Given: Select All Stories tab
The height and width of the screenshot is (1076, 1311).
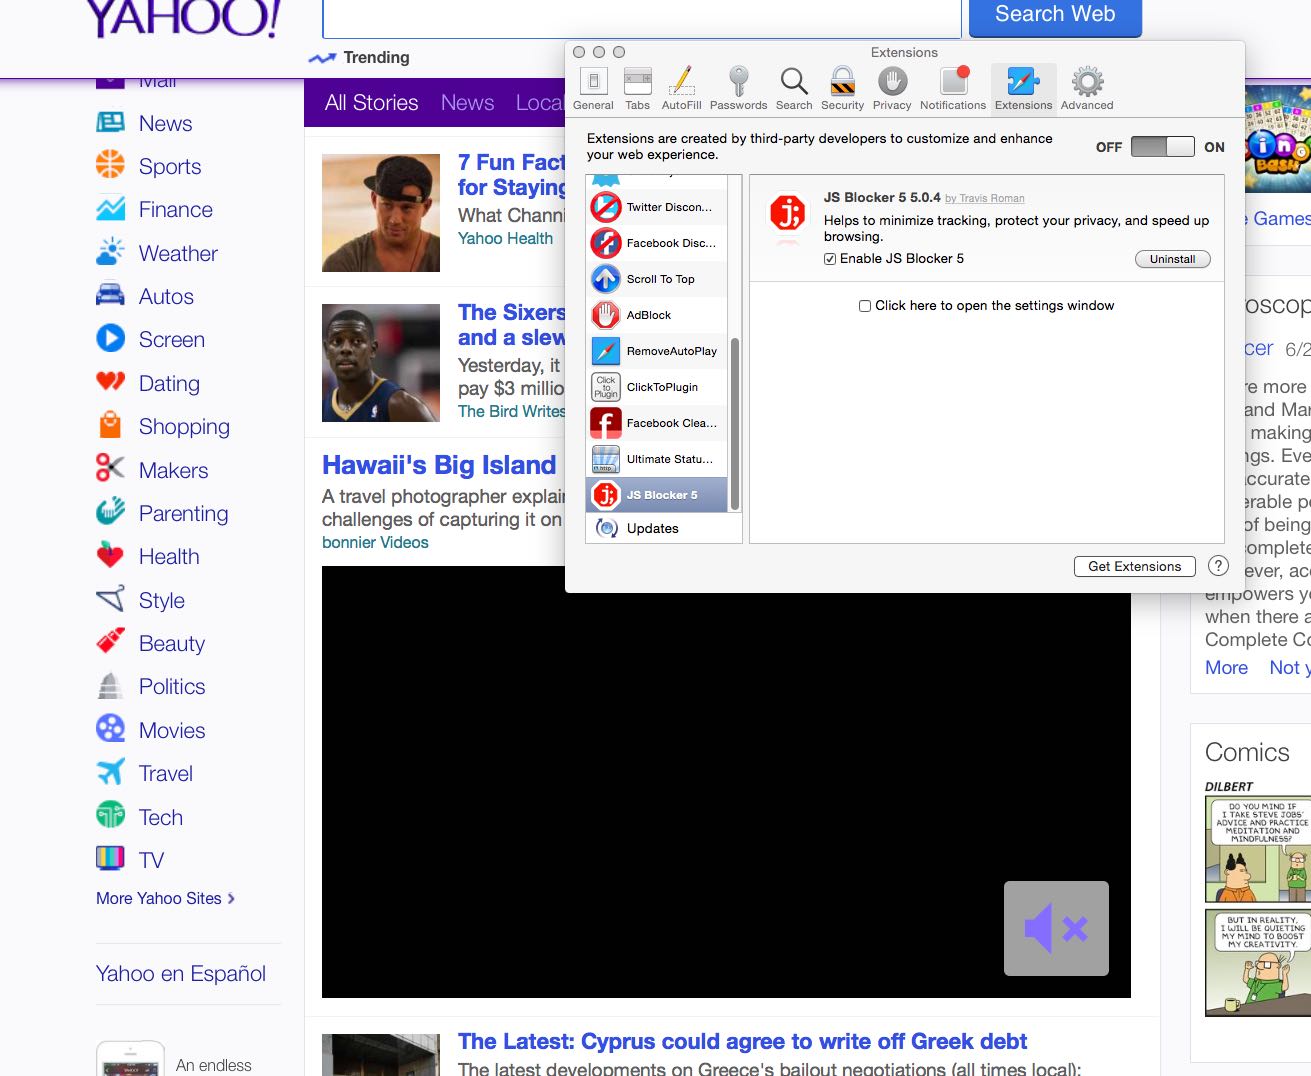Looking at the screenshot, I should [371, 103].
